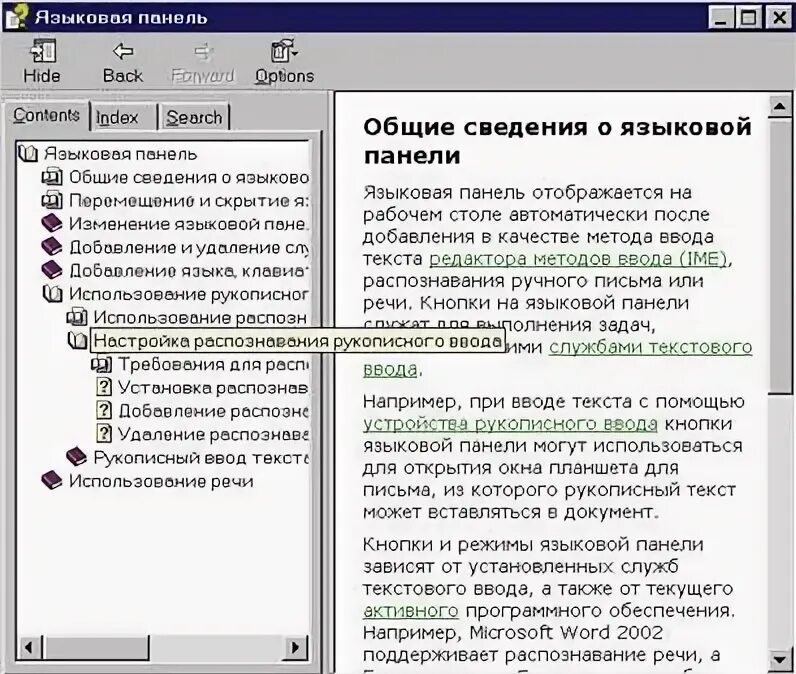Collapse open book 'Использование рукописног'
This screenshot has height=674, width=796.
[53, 293]
